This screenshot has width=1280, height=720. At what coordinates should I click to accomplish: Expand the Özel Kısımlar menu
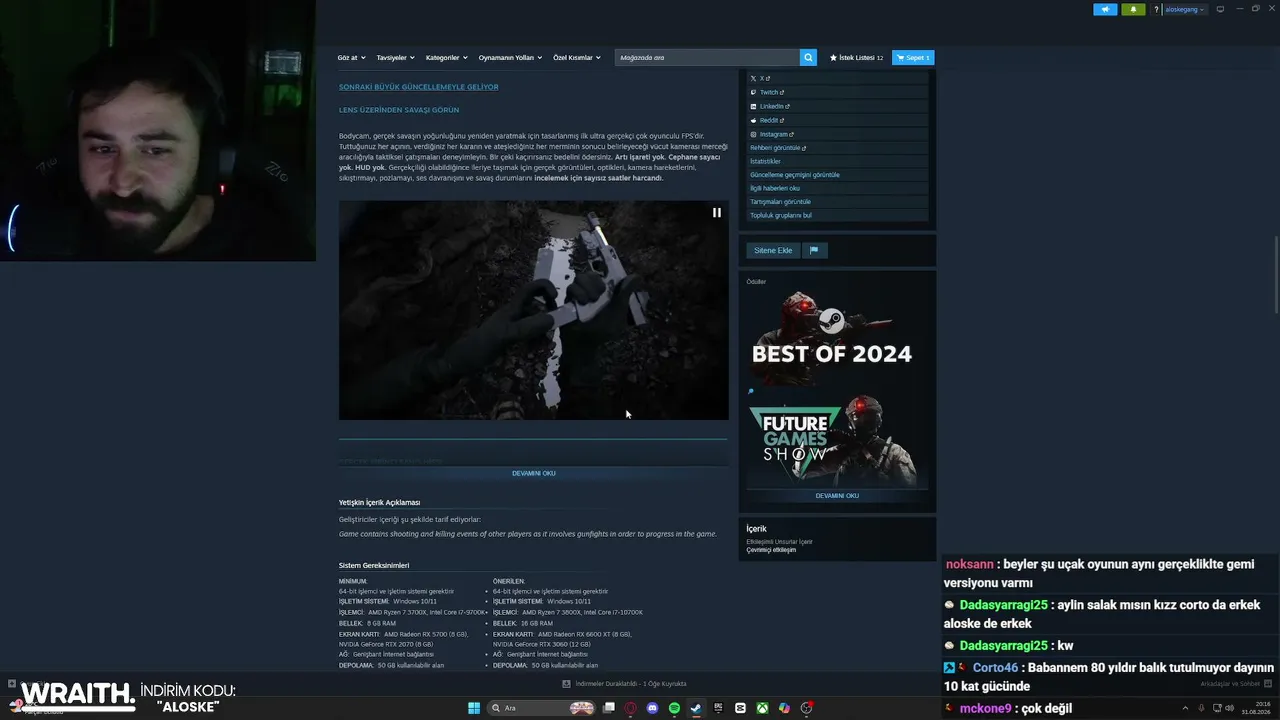click(577, 58)
